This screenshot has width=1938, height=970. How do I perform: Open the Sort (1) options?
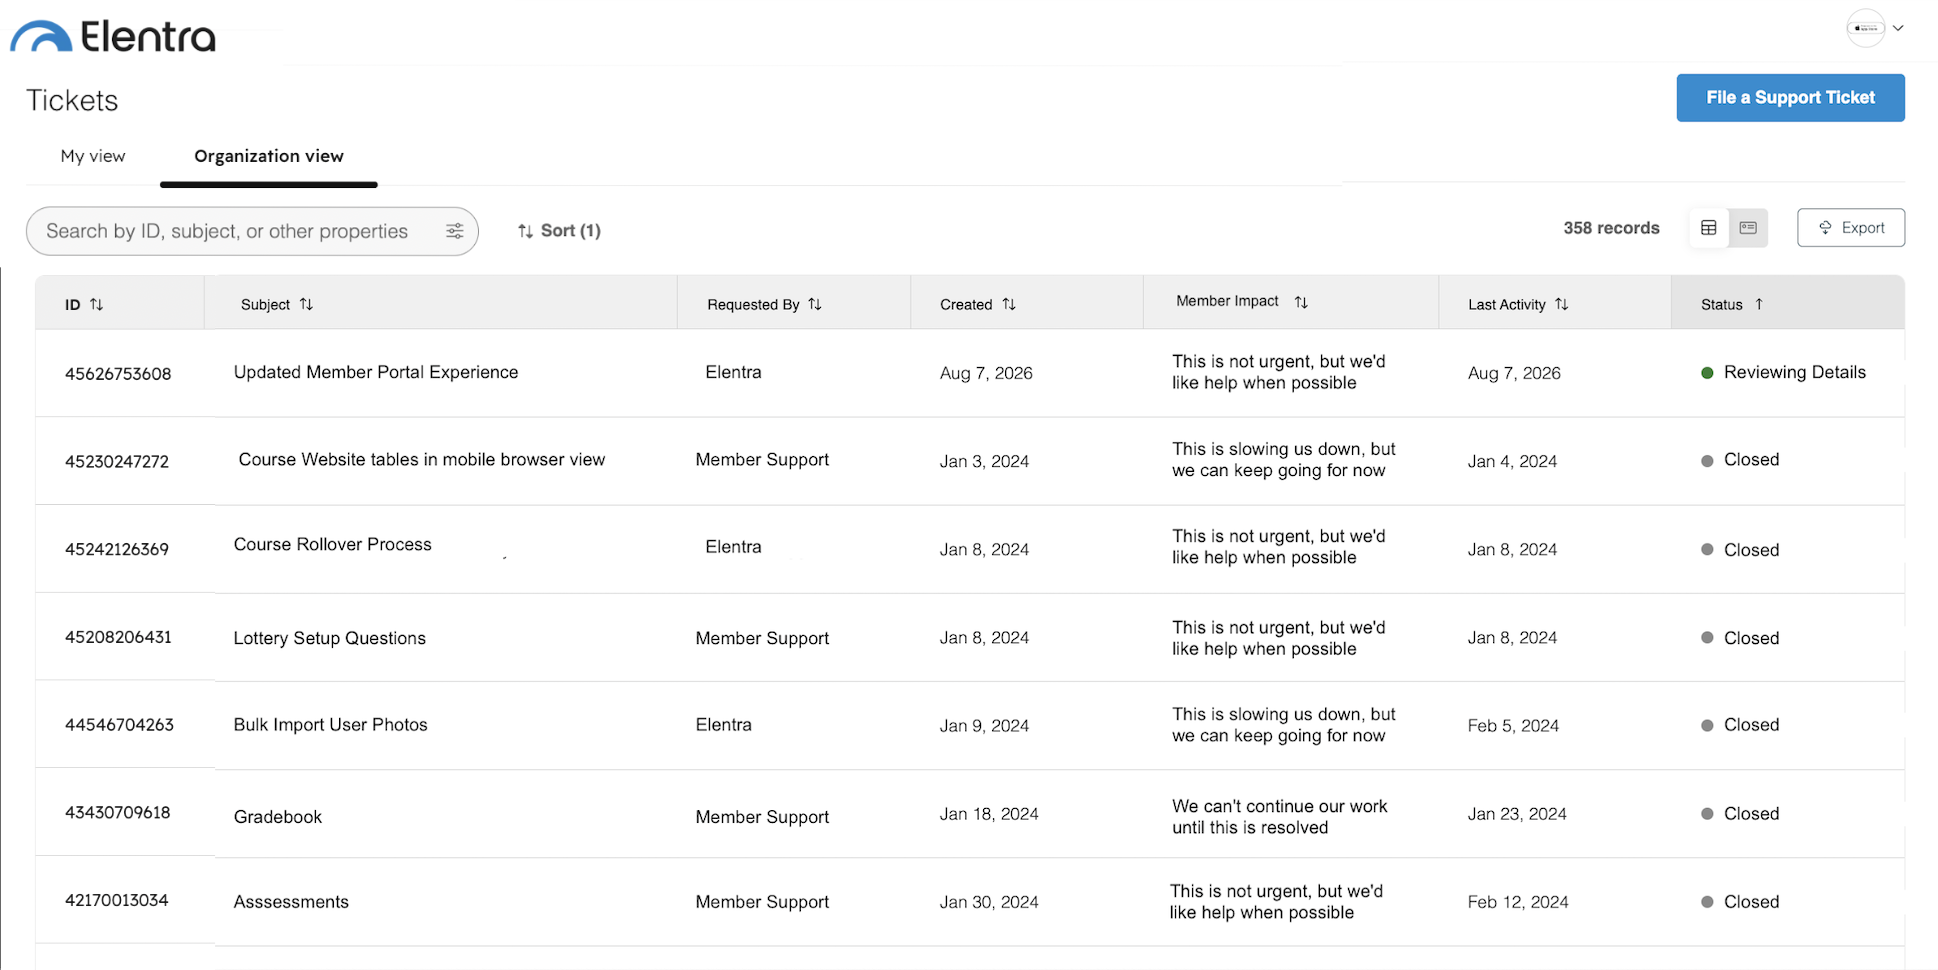click(559, 231)
